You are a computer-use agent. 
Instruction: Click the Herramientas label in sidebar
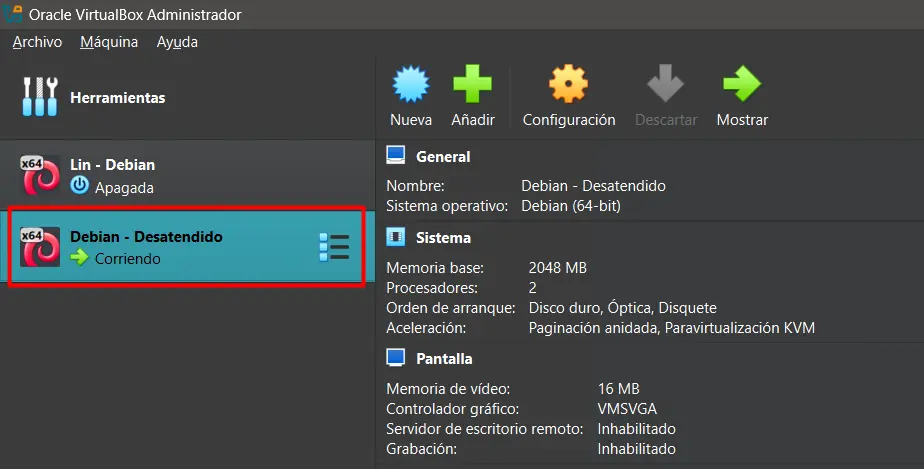[117, 98]
